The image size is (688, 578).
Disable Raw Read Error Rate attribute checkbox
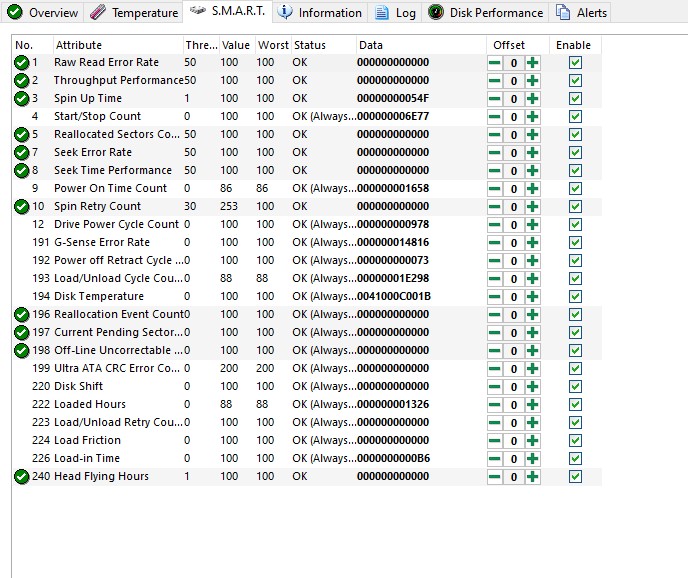tap(575, 63)
